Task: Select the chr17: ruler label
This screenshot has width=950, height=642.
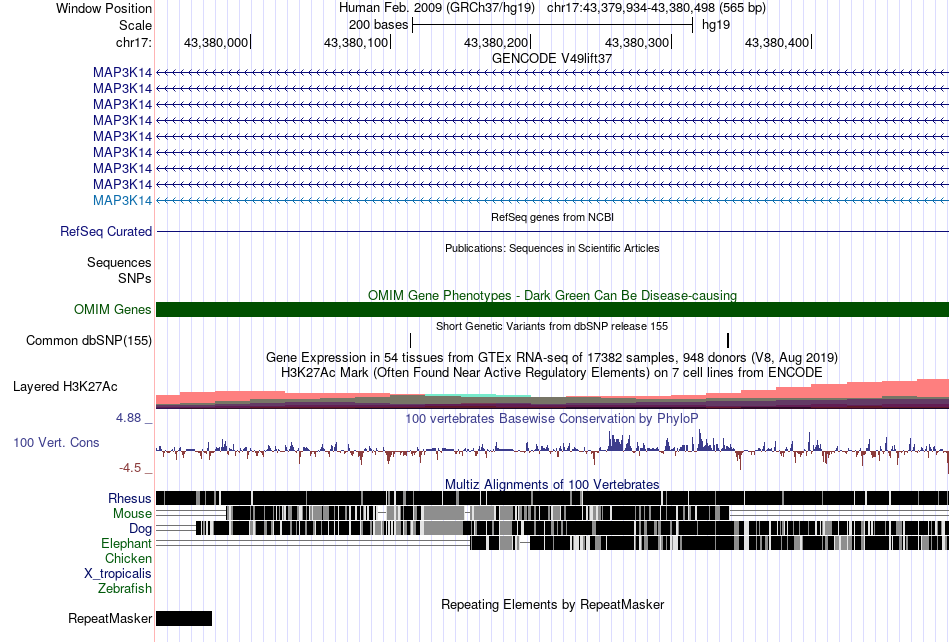Action: pos(133,42)
